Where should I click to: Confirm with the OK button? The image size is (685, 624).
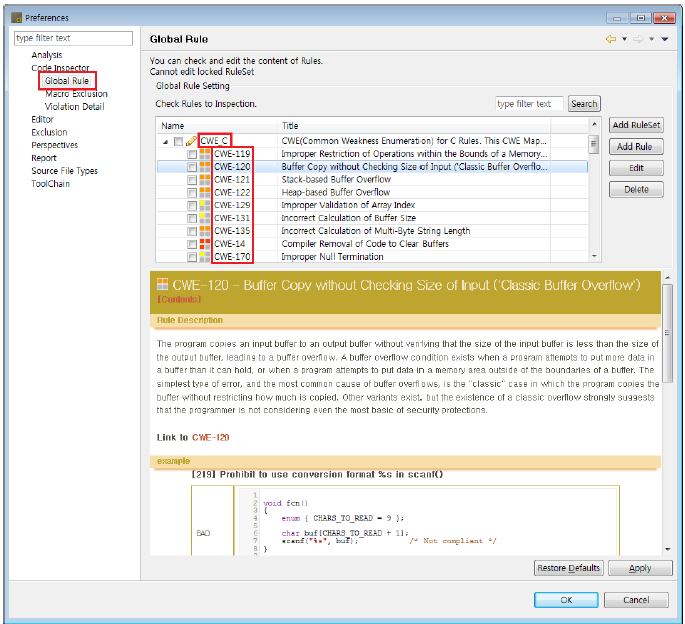(x=566, y=600)
